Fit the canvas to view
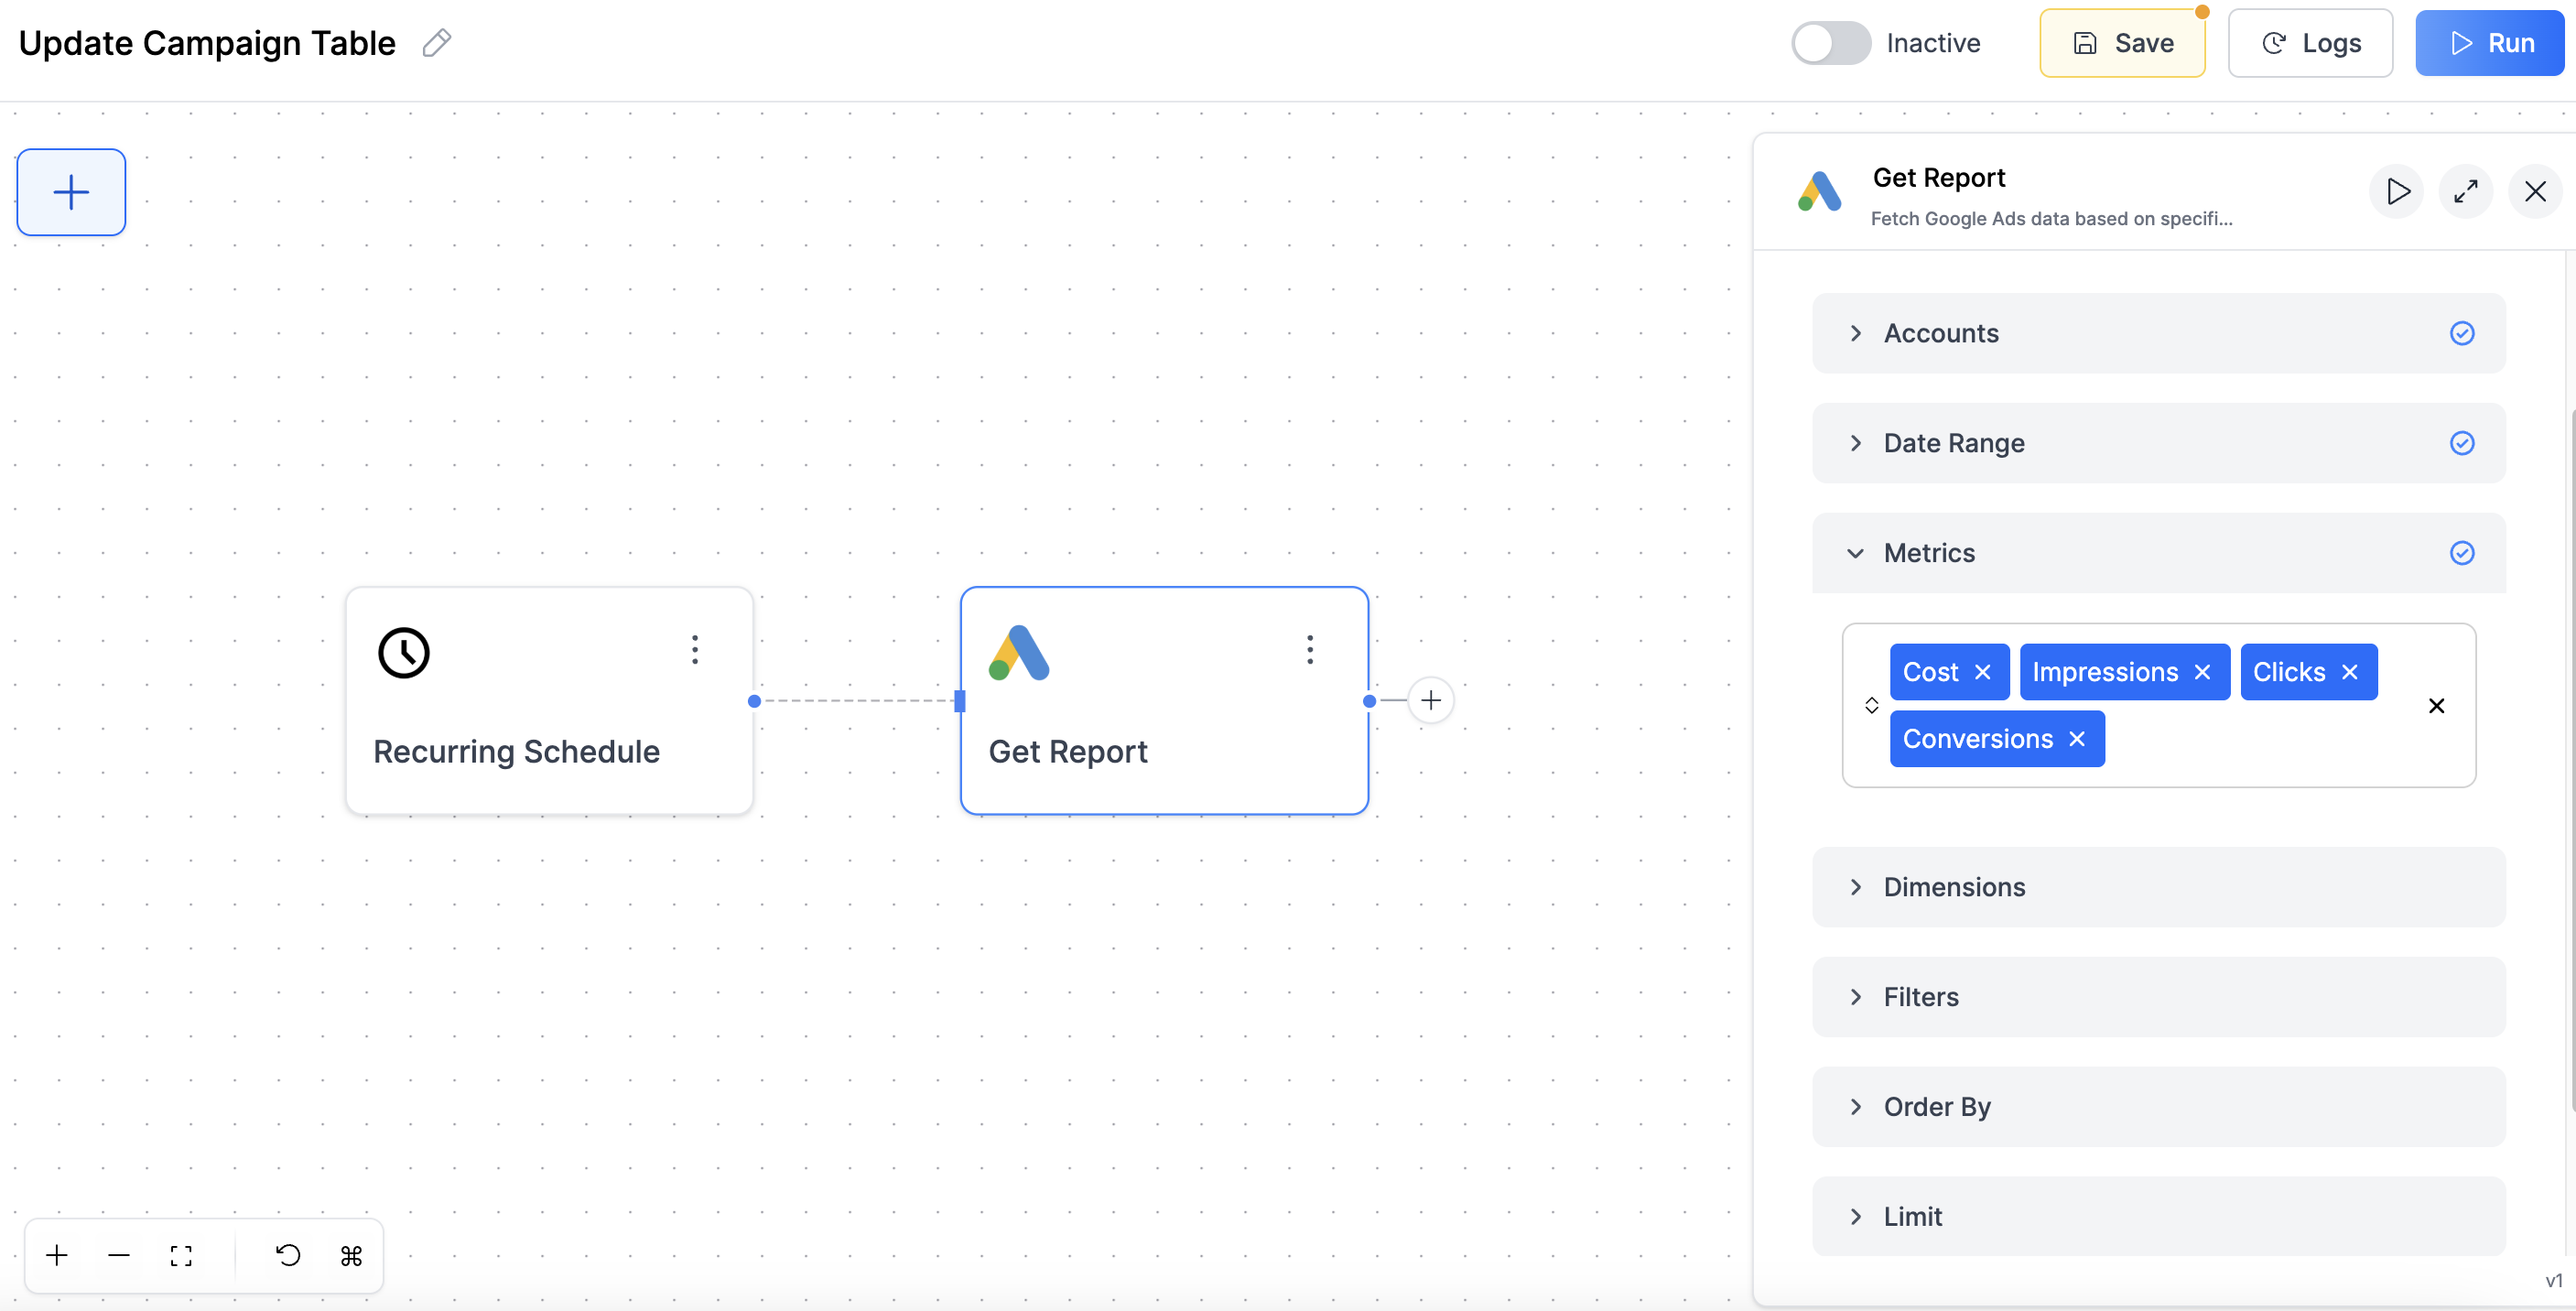2576x1311 pixels. click(181, 1255)
